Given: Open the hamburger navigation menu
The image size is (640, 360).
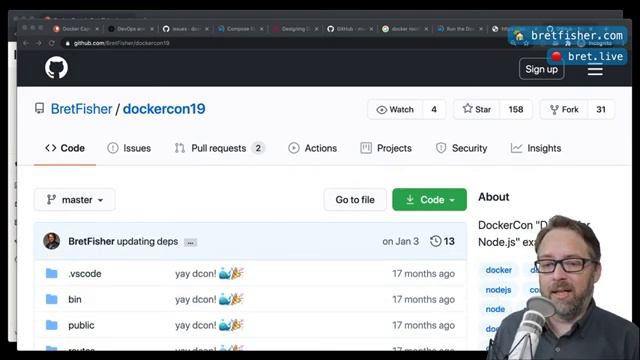Looking at the screenshot, I should (595, 70).
